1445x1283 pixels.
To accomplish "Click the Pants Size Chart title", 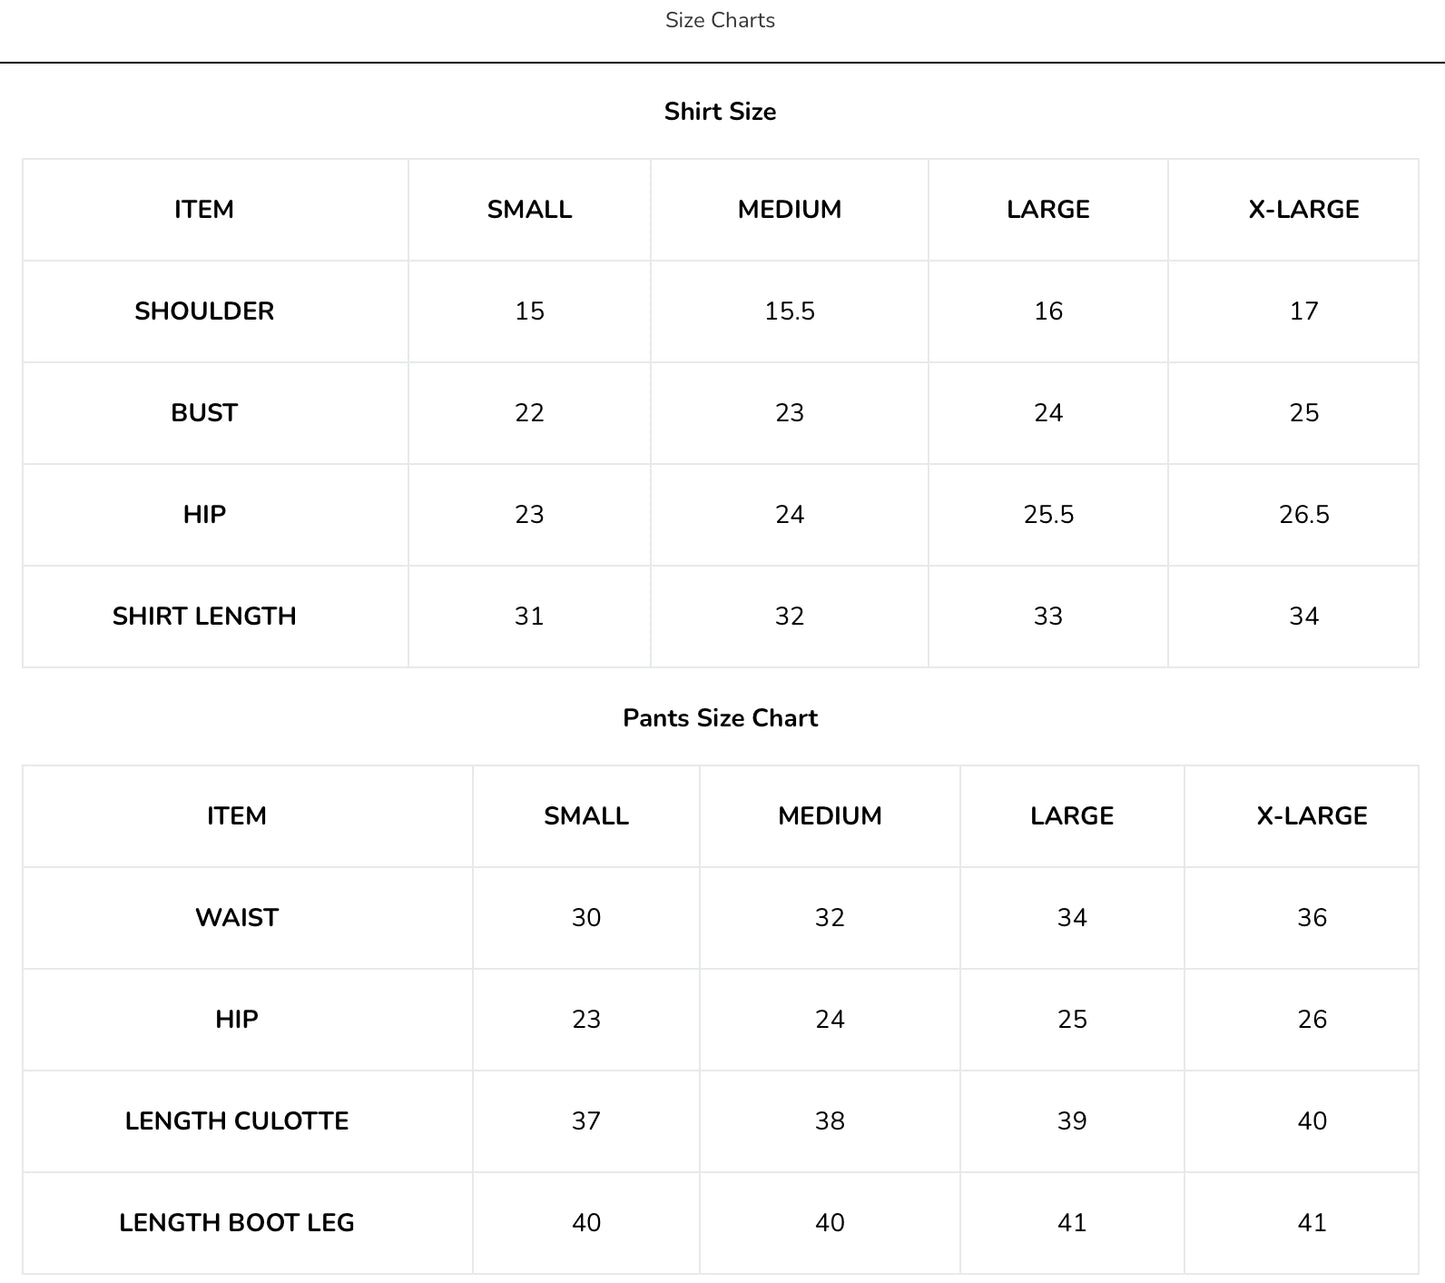I will (720, 718).
